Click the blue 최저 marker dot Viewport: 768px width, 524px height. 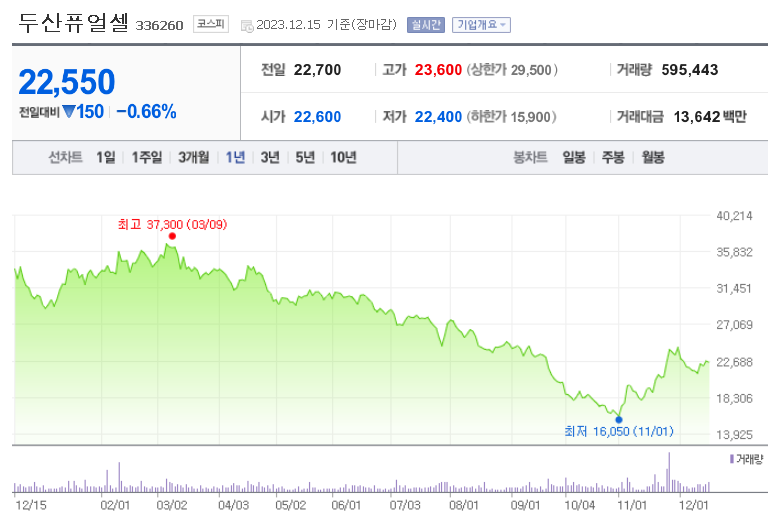(x=619, y=420)
